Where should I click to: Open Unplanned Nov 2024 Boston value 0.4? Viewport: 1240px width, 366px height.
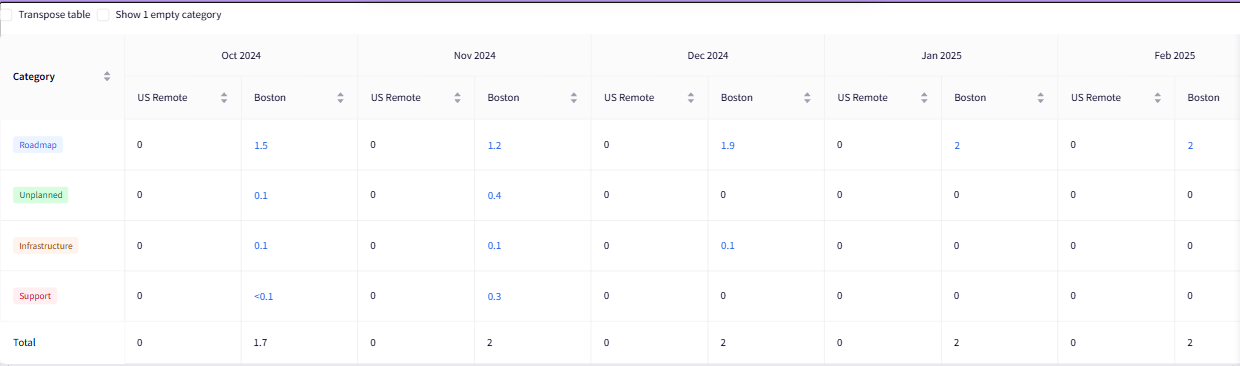(x=494, y=196)
